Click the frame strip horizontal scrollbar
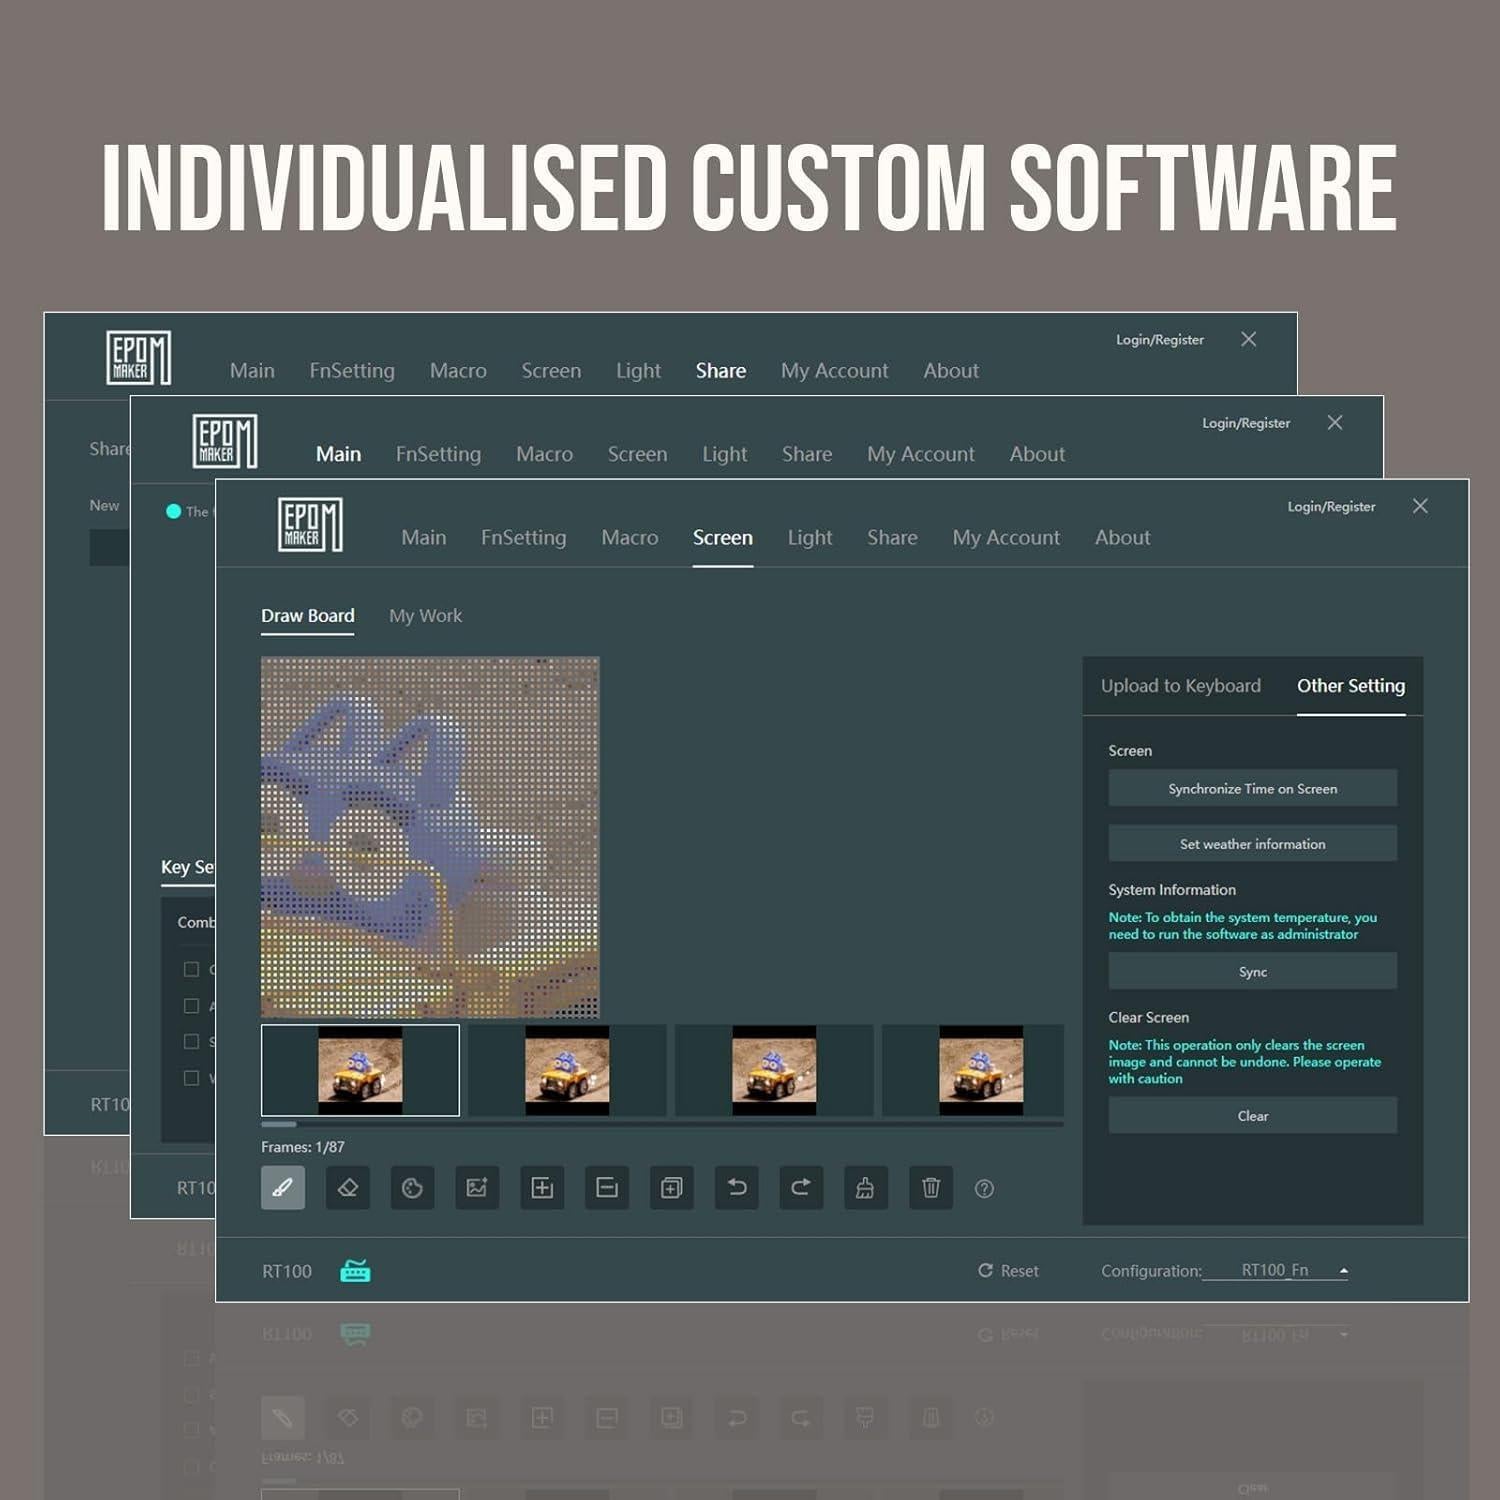Viewport: 1500px width, 1500px height. click(x=662, y=1124)
